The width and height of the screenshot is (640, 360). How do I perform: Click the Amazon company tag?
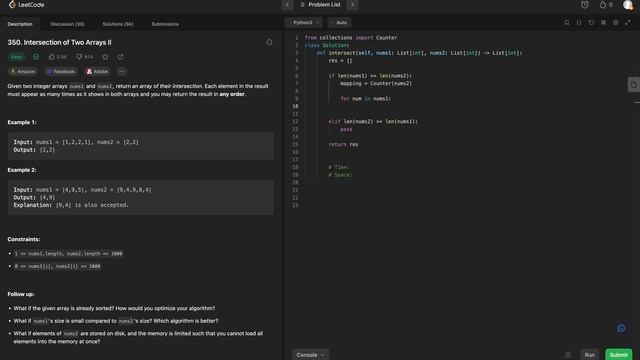click(23, 71)
